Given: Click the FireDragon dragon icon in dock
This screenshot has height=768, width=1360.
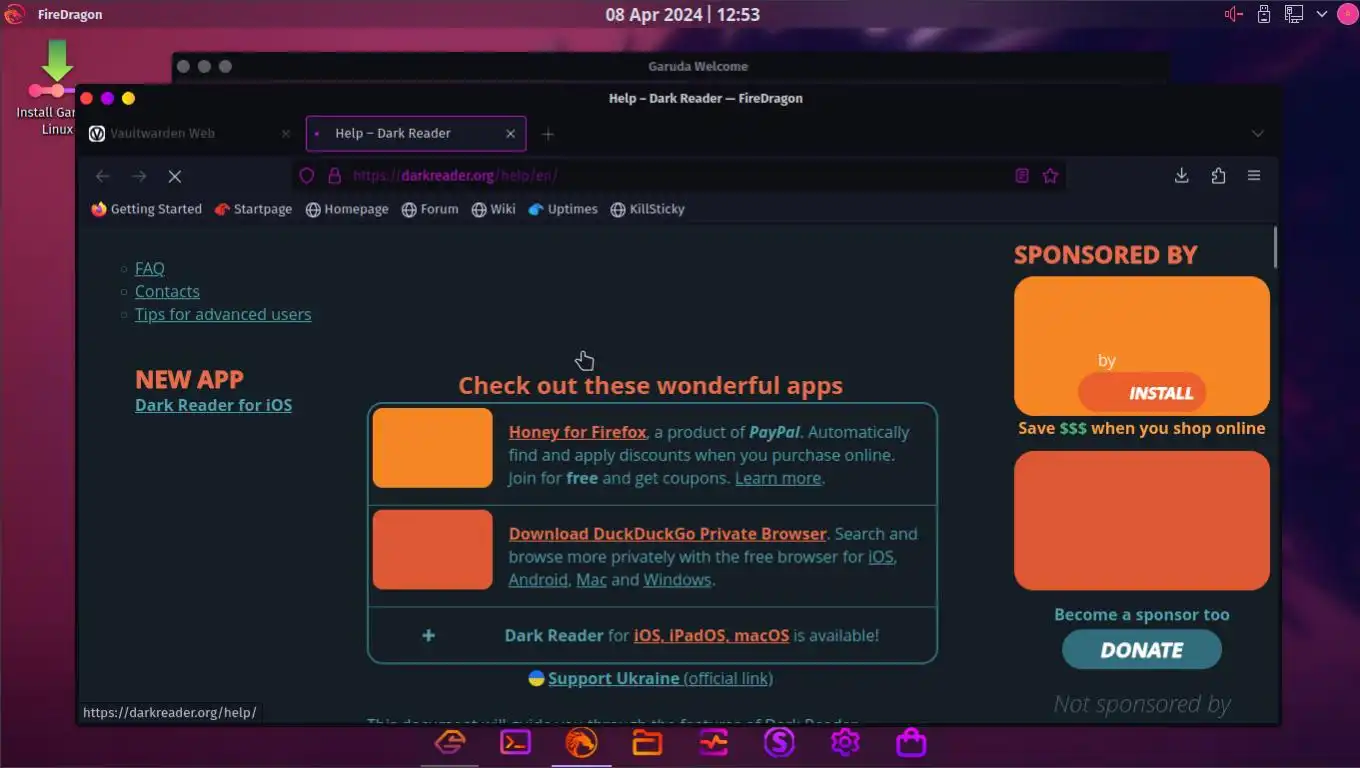Looking at the screenshot, I should pos(581,742).
